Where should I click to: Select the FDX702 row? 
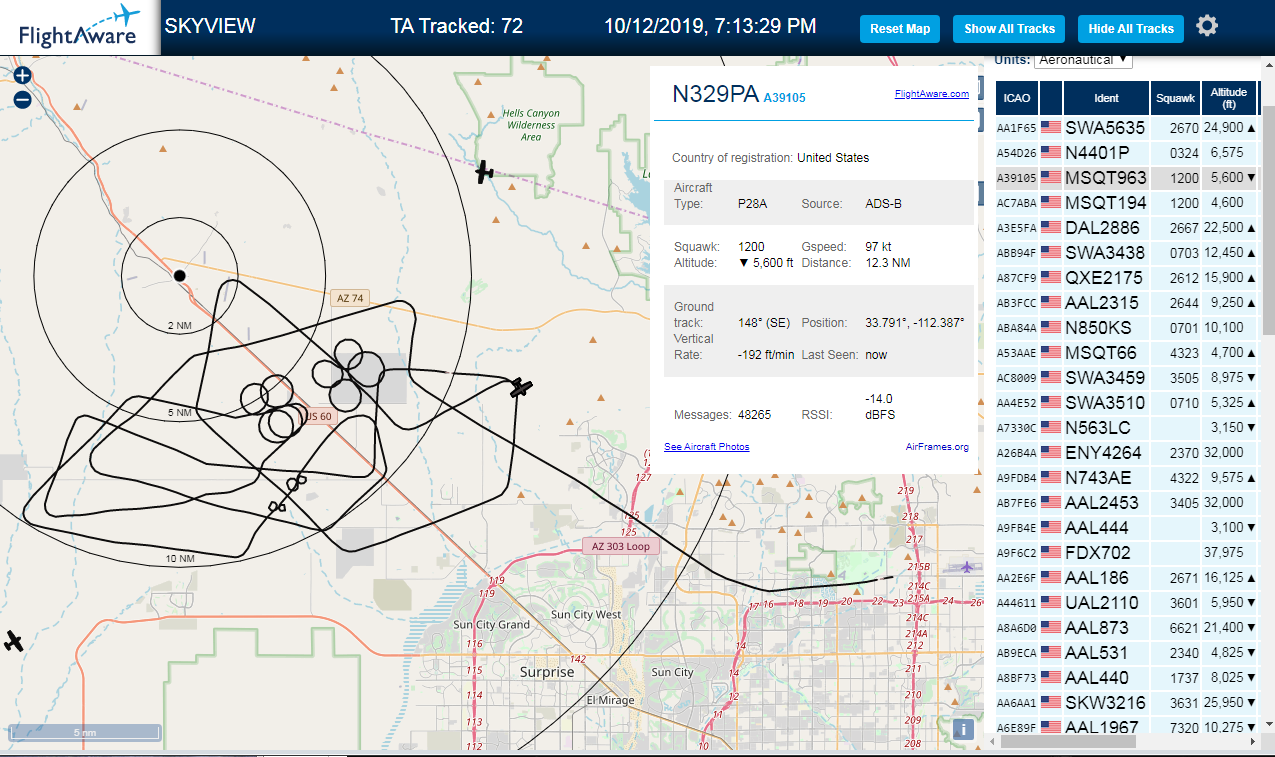click(x=1127, y=553)
